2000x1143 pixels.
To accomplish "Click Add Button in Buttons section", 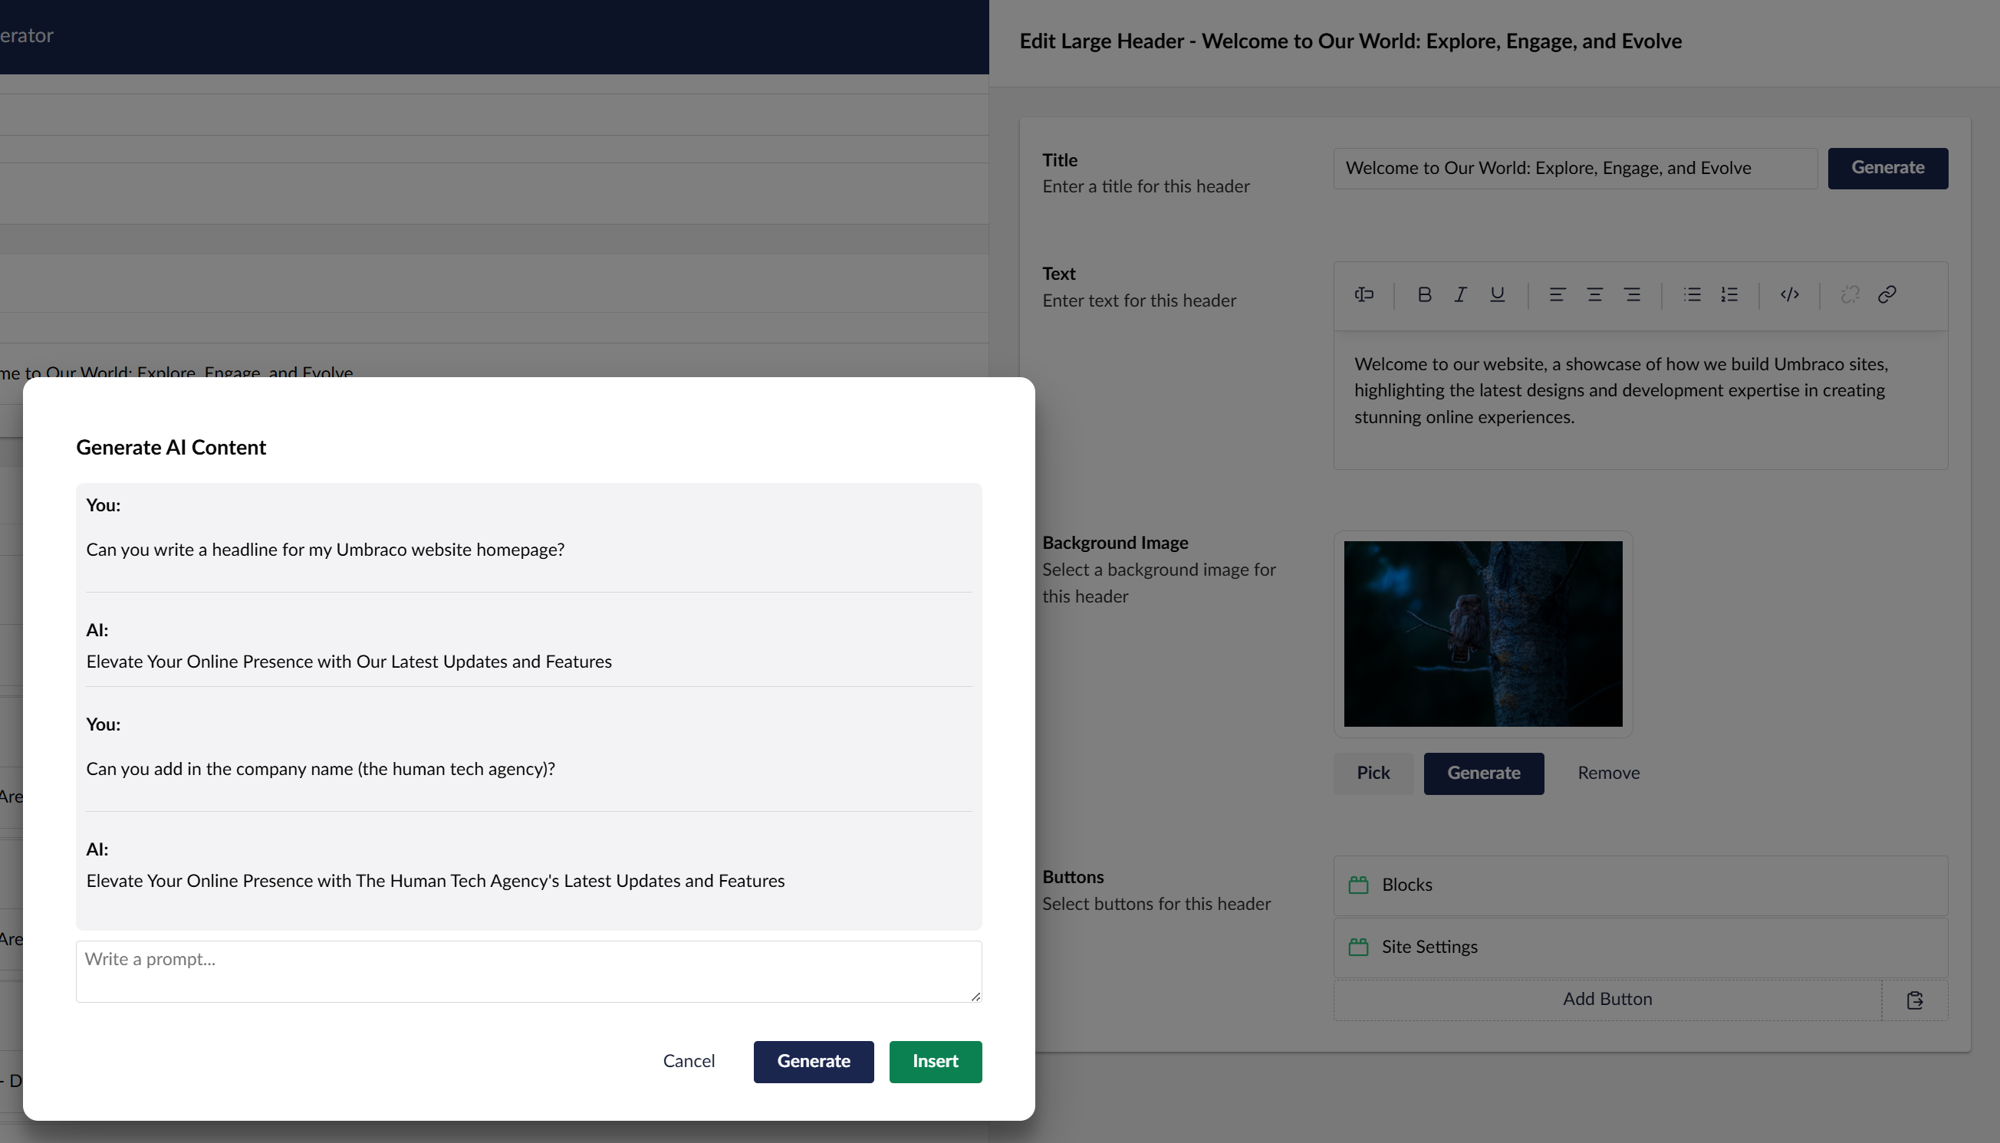I will pyautogui.click(x=1607, y=1000).
